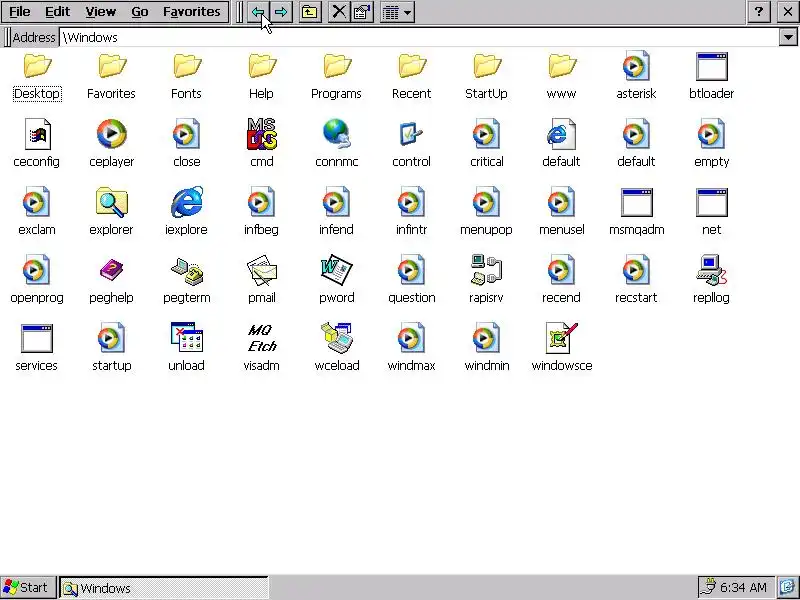The image size is (800, 600).
Task: Select the services window icon
Action: click(37, 338)
